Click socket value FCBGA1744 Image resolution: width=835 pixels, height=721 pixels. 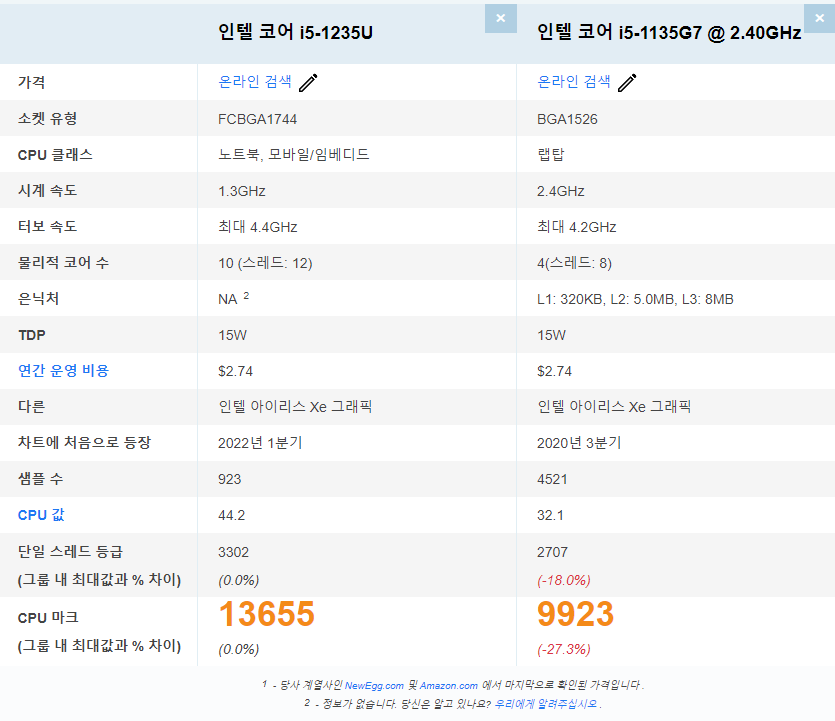click(x=257, y=119)
